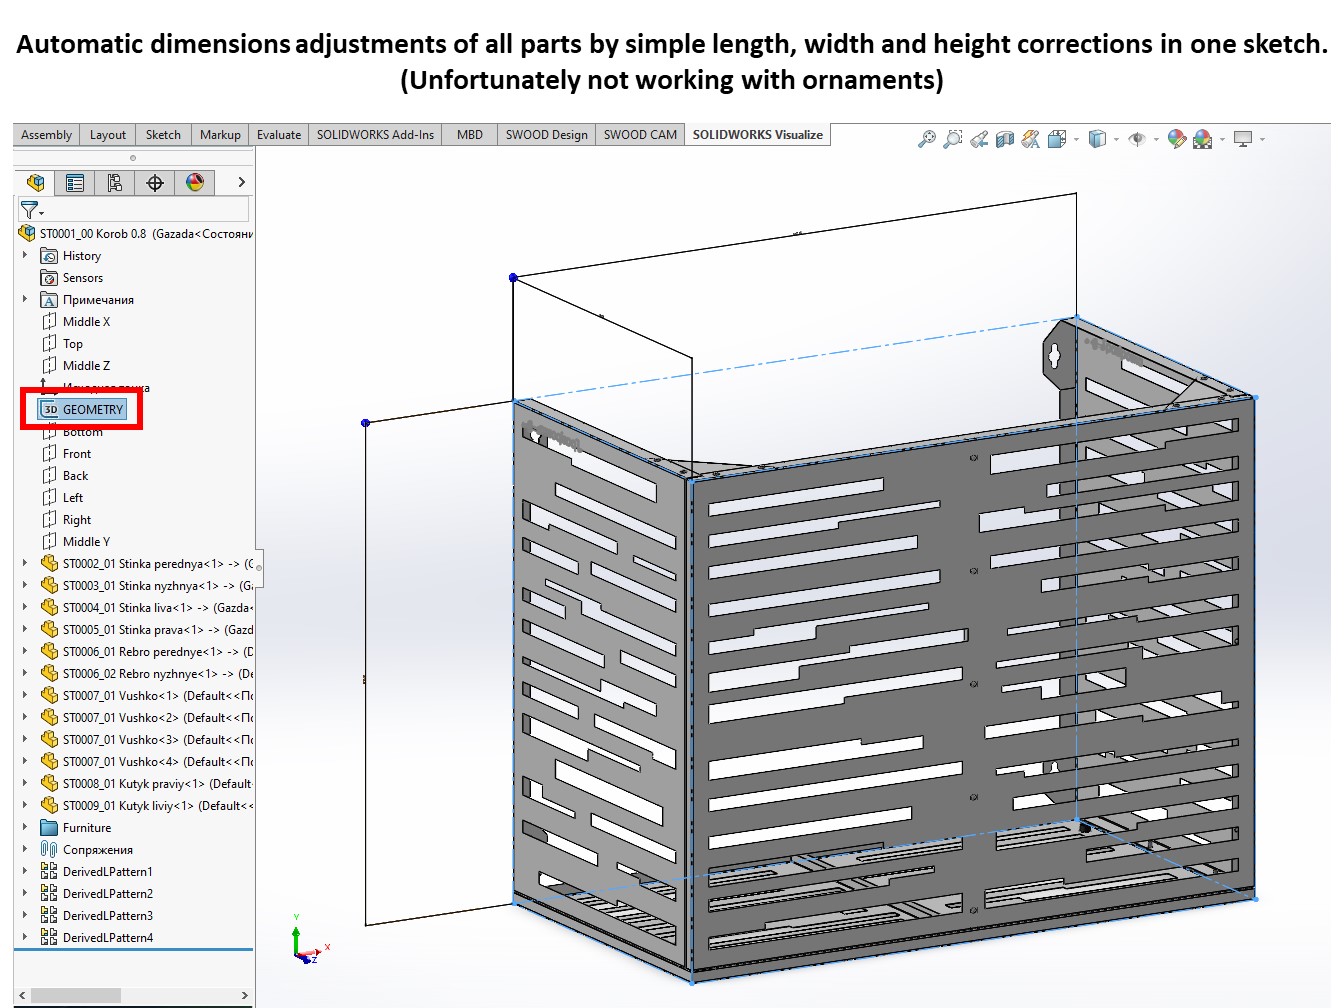Show more manager tabs with the arrow
The image size is (1344, 1008).
241,182
